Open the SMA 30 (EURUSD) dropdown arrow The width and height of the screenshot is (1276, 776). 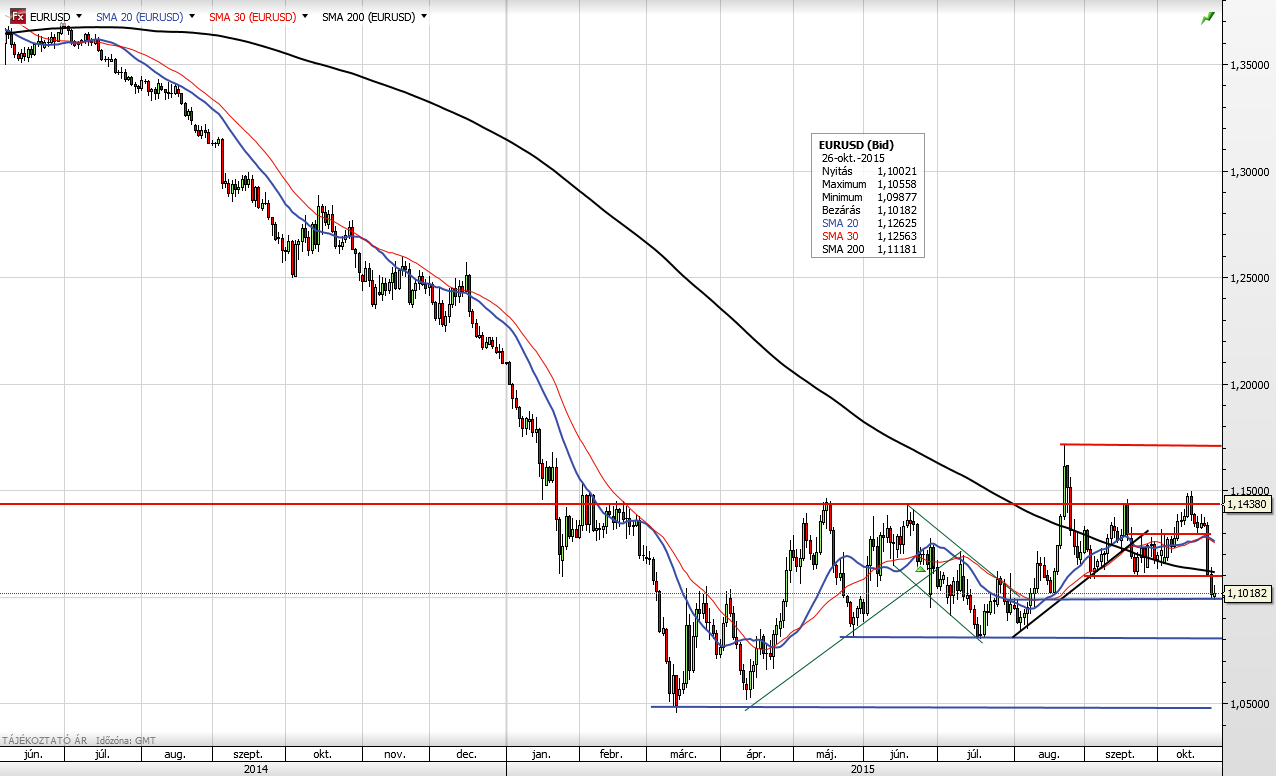(304, 16)
